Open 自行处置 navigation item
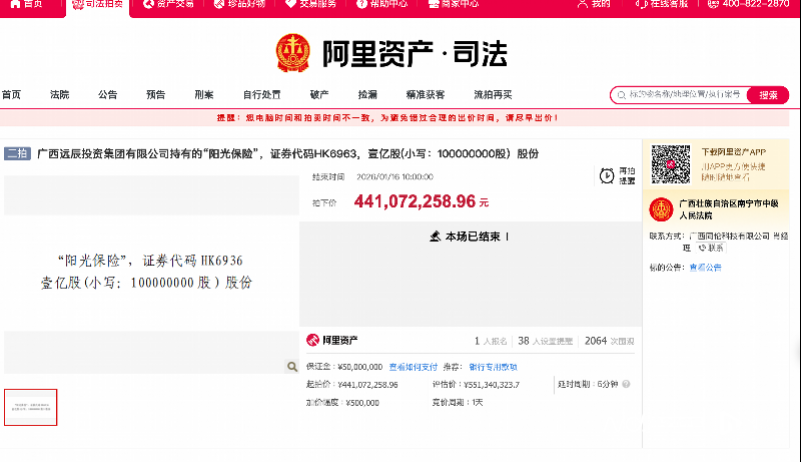Viewport: 801px width, 462px height. (262, 95)
